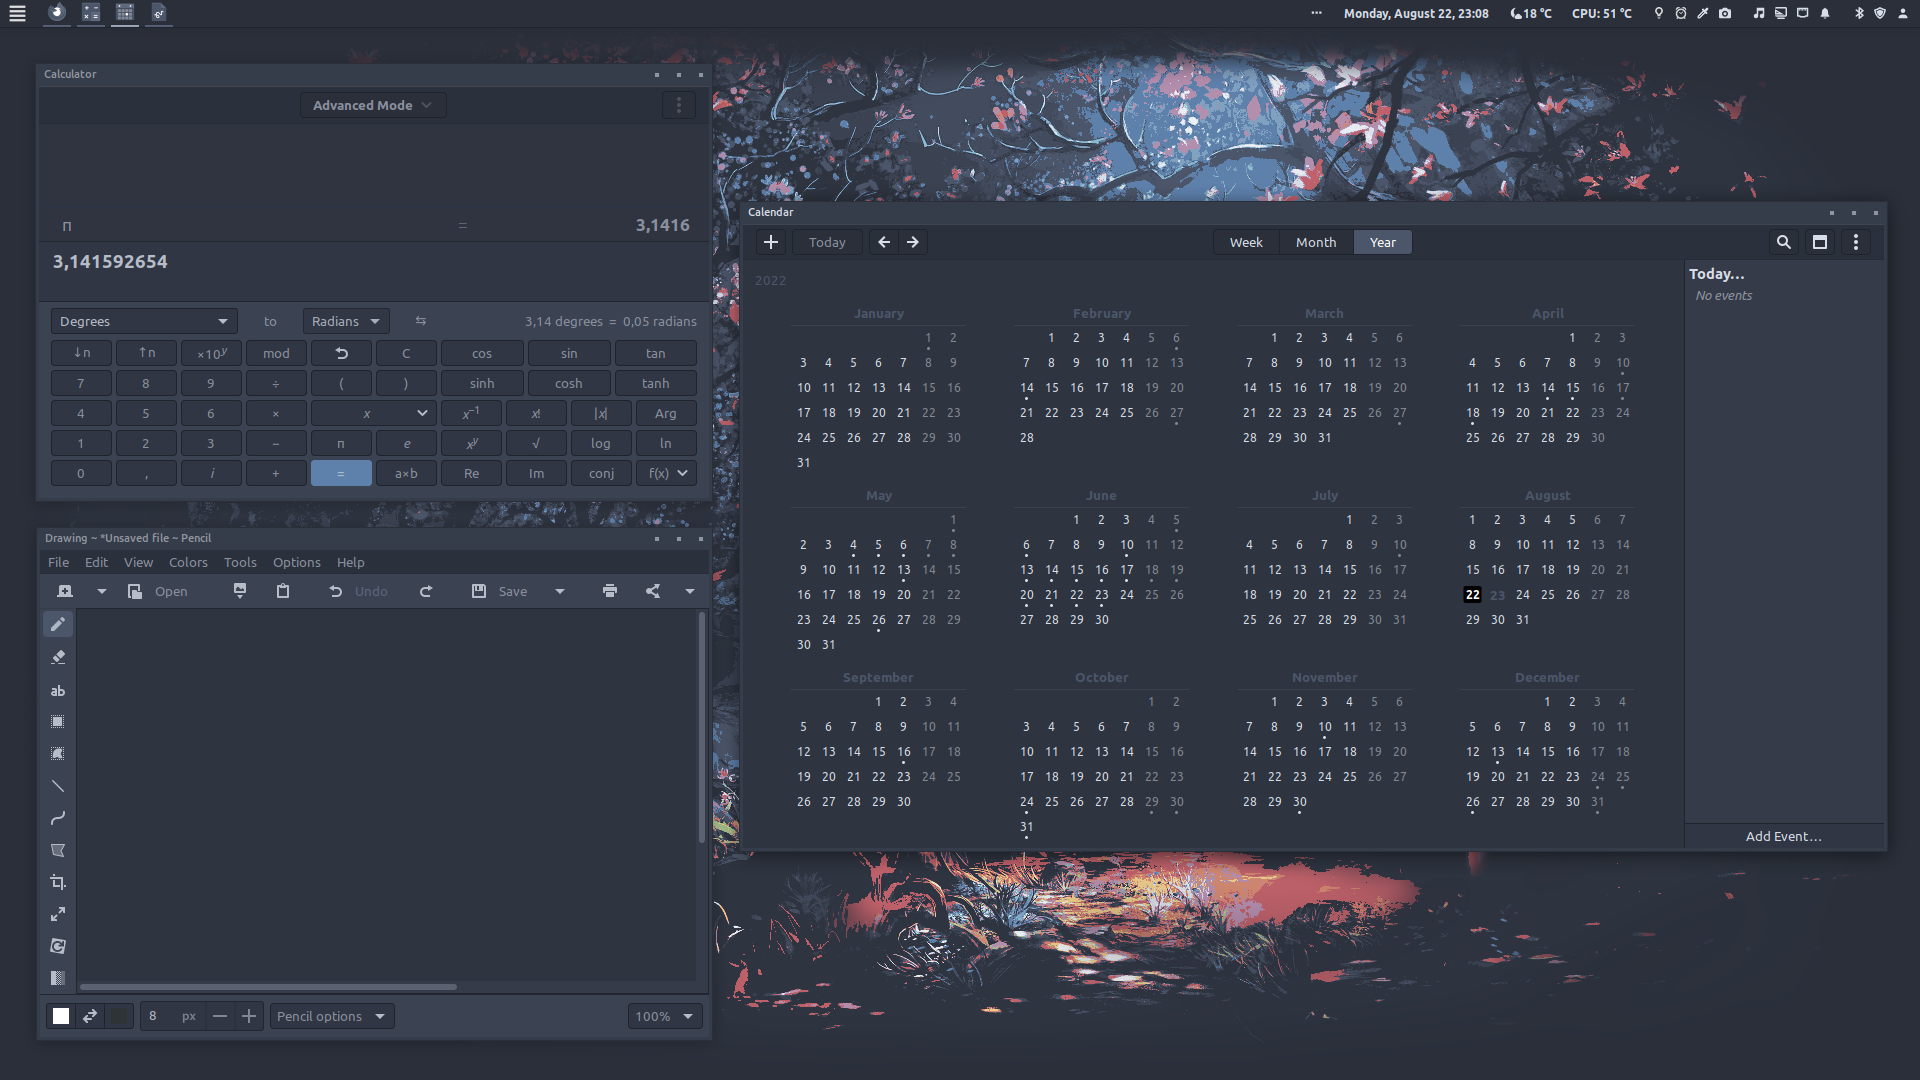1920x1080 pixels.
Task: Select the Eraser tool in Drawing
Action: pos(58,657)
